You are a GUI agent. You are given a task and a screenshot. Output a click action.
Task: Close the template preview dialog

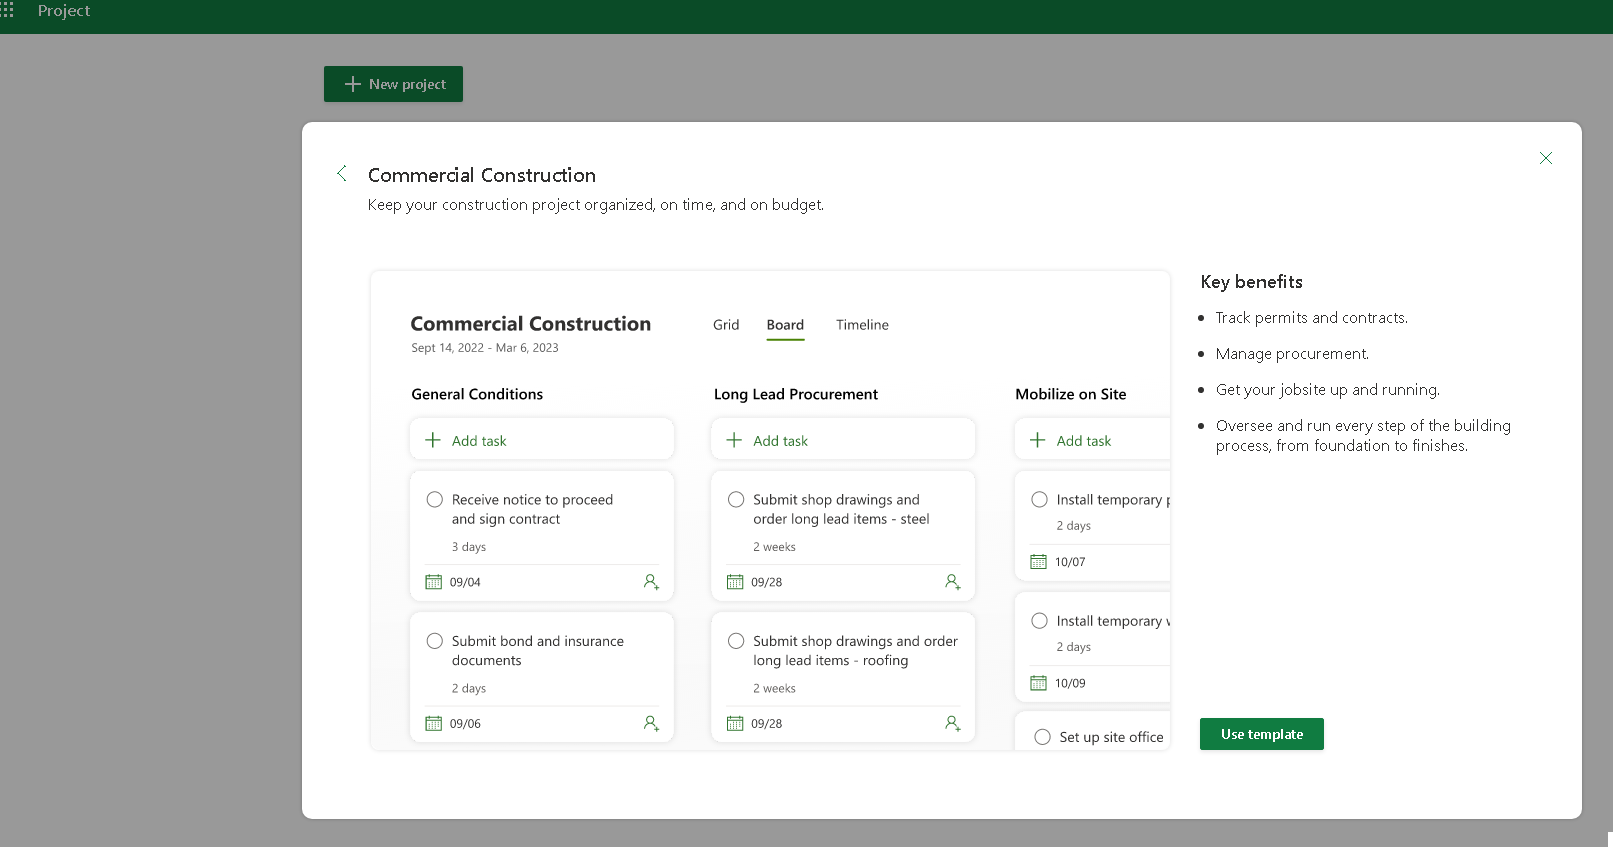1545,158
